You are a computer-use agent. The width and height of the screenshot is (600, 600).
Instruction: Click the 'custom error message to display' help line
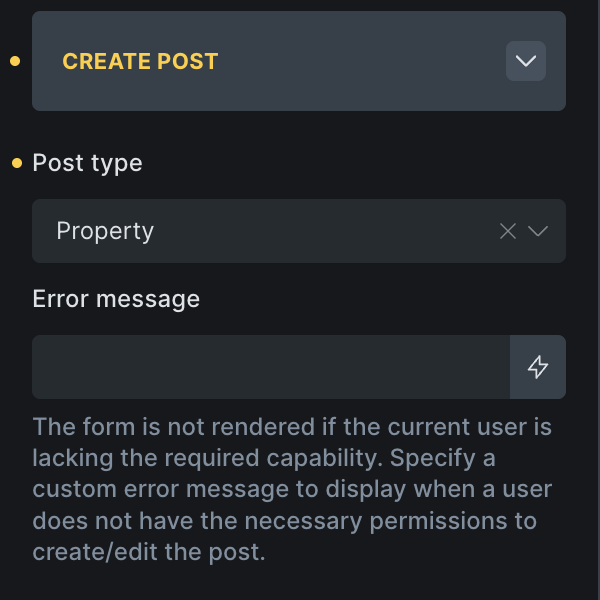point(292,490)
